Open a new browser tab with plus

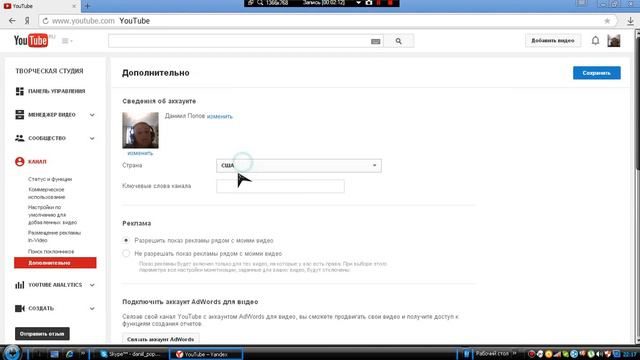click(87, 6)
